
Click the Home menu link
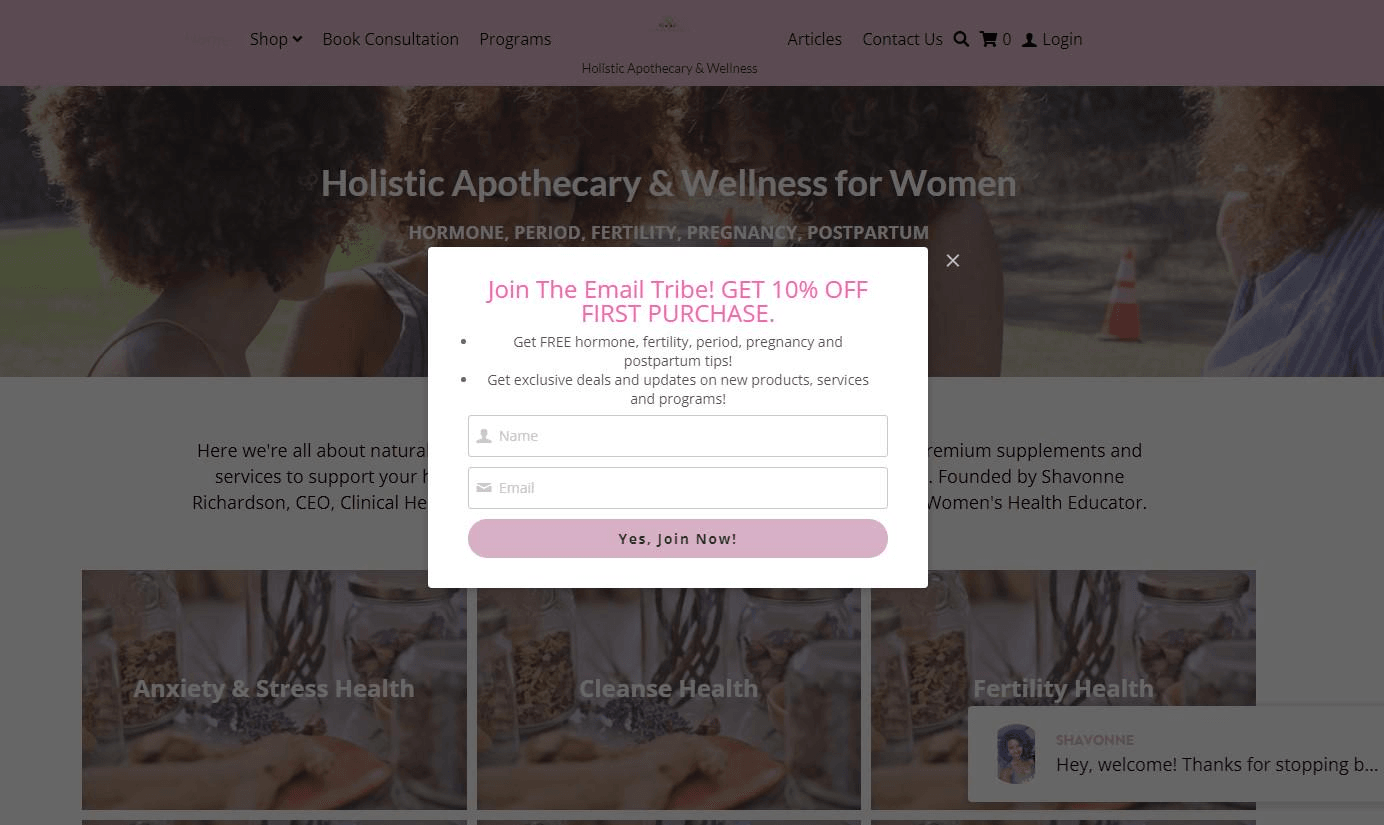207,39
